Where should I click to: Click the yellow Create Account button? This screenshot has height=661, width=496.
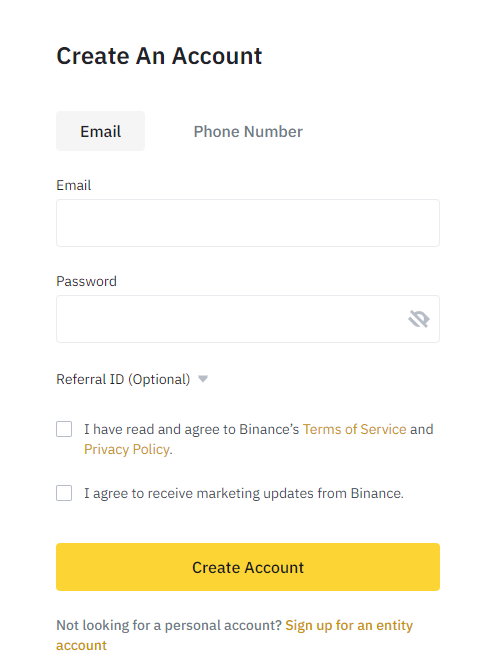pos(248,567)
